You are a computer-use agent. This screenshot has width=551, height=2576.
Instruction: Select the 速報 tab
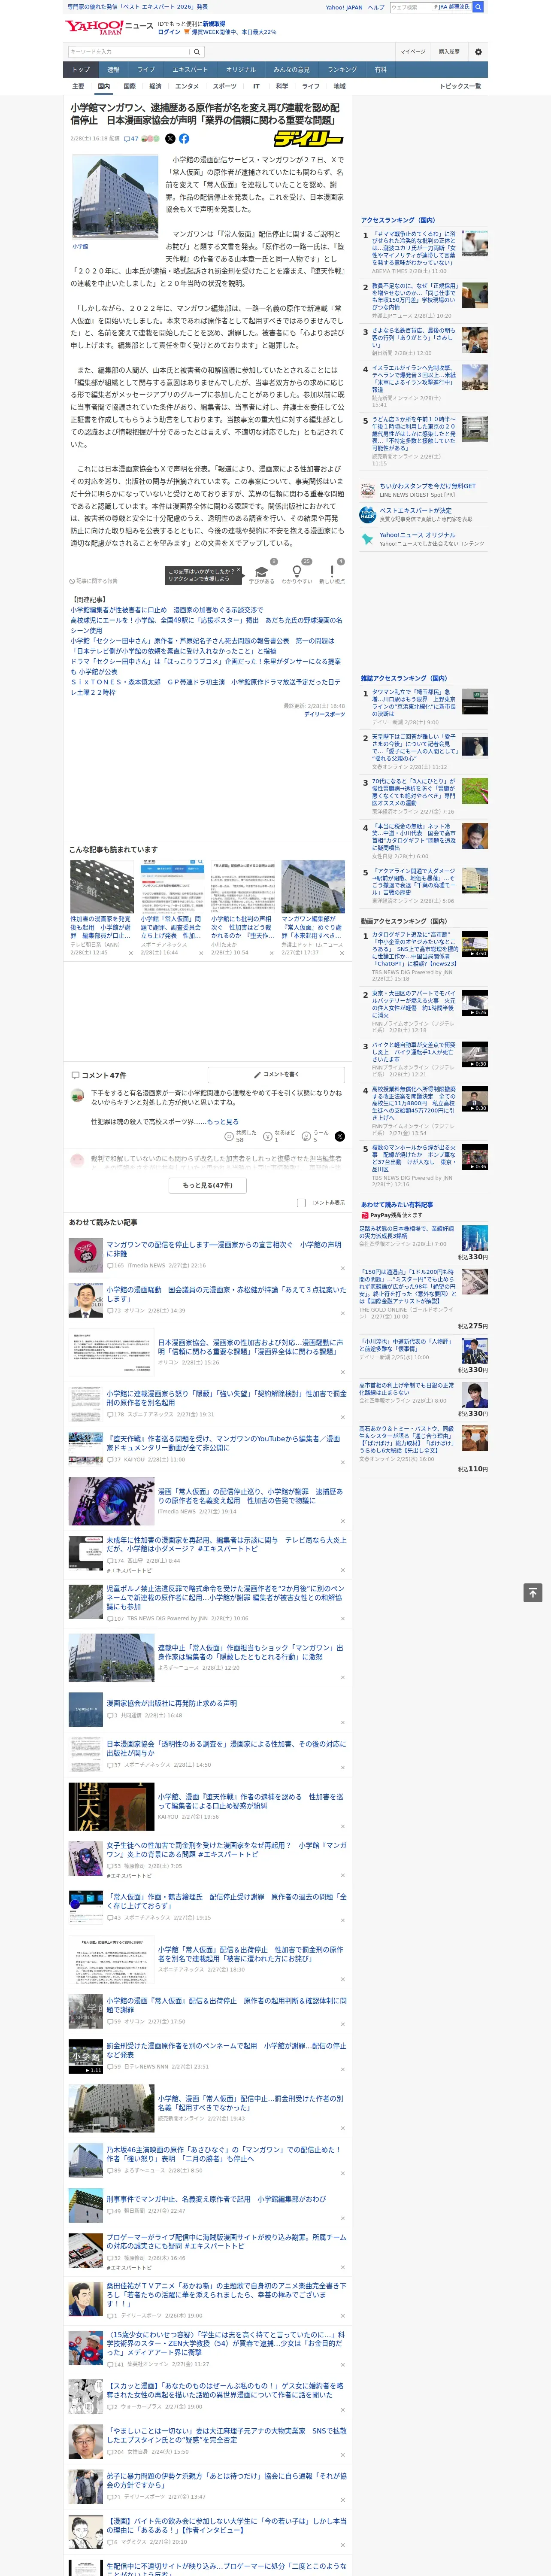[113, 70]
